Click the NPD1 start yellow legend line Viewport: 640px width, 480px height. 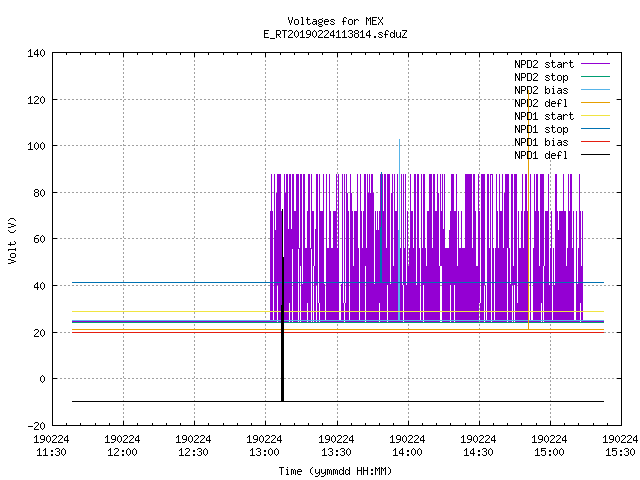[x=595, y=116]
